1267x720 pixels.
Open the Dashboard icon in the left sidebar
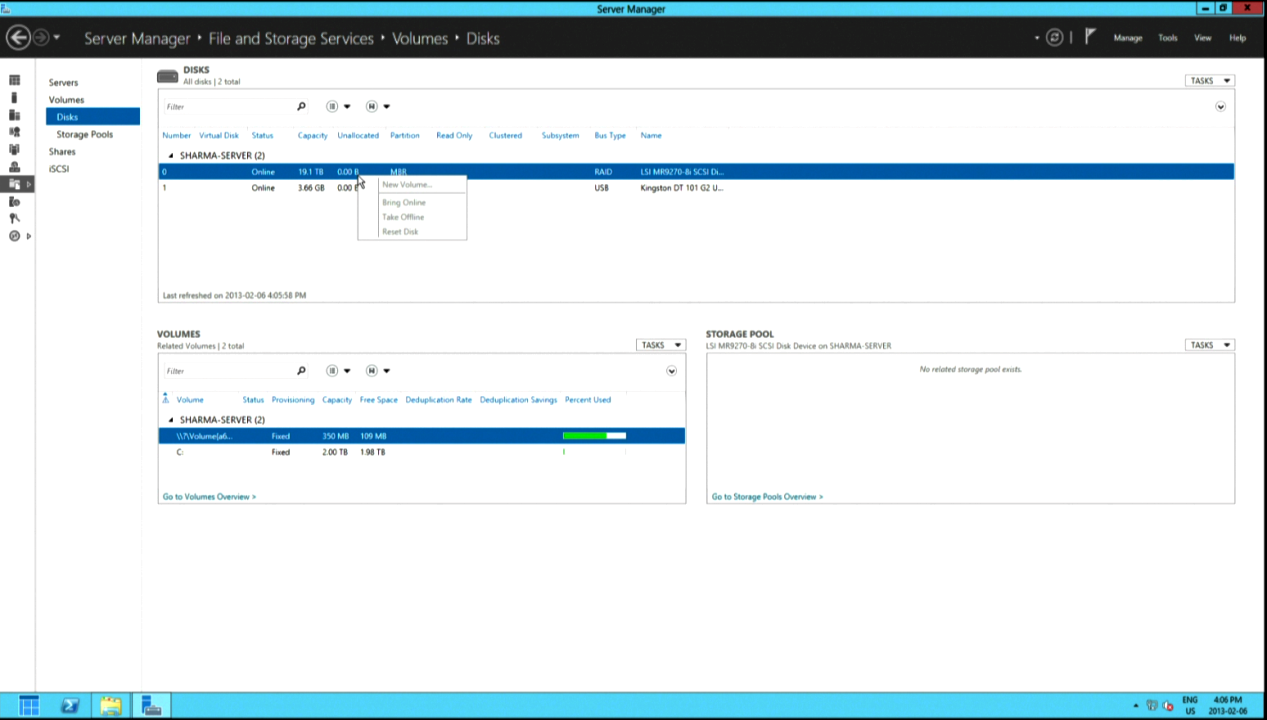pyautogui.click(x=14, y=80)
